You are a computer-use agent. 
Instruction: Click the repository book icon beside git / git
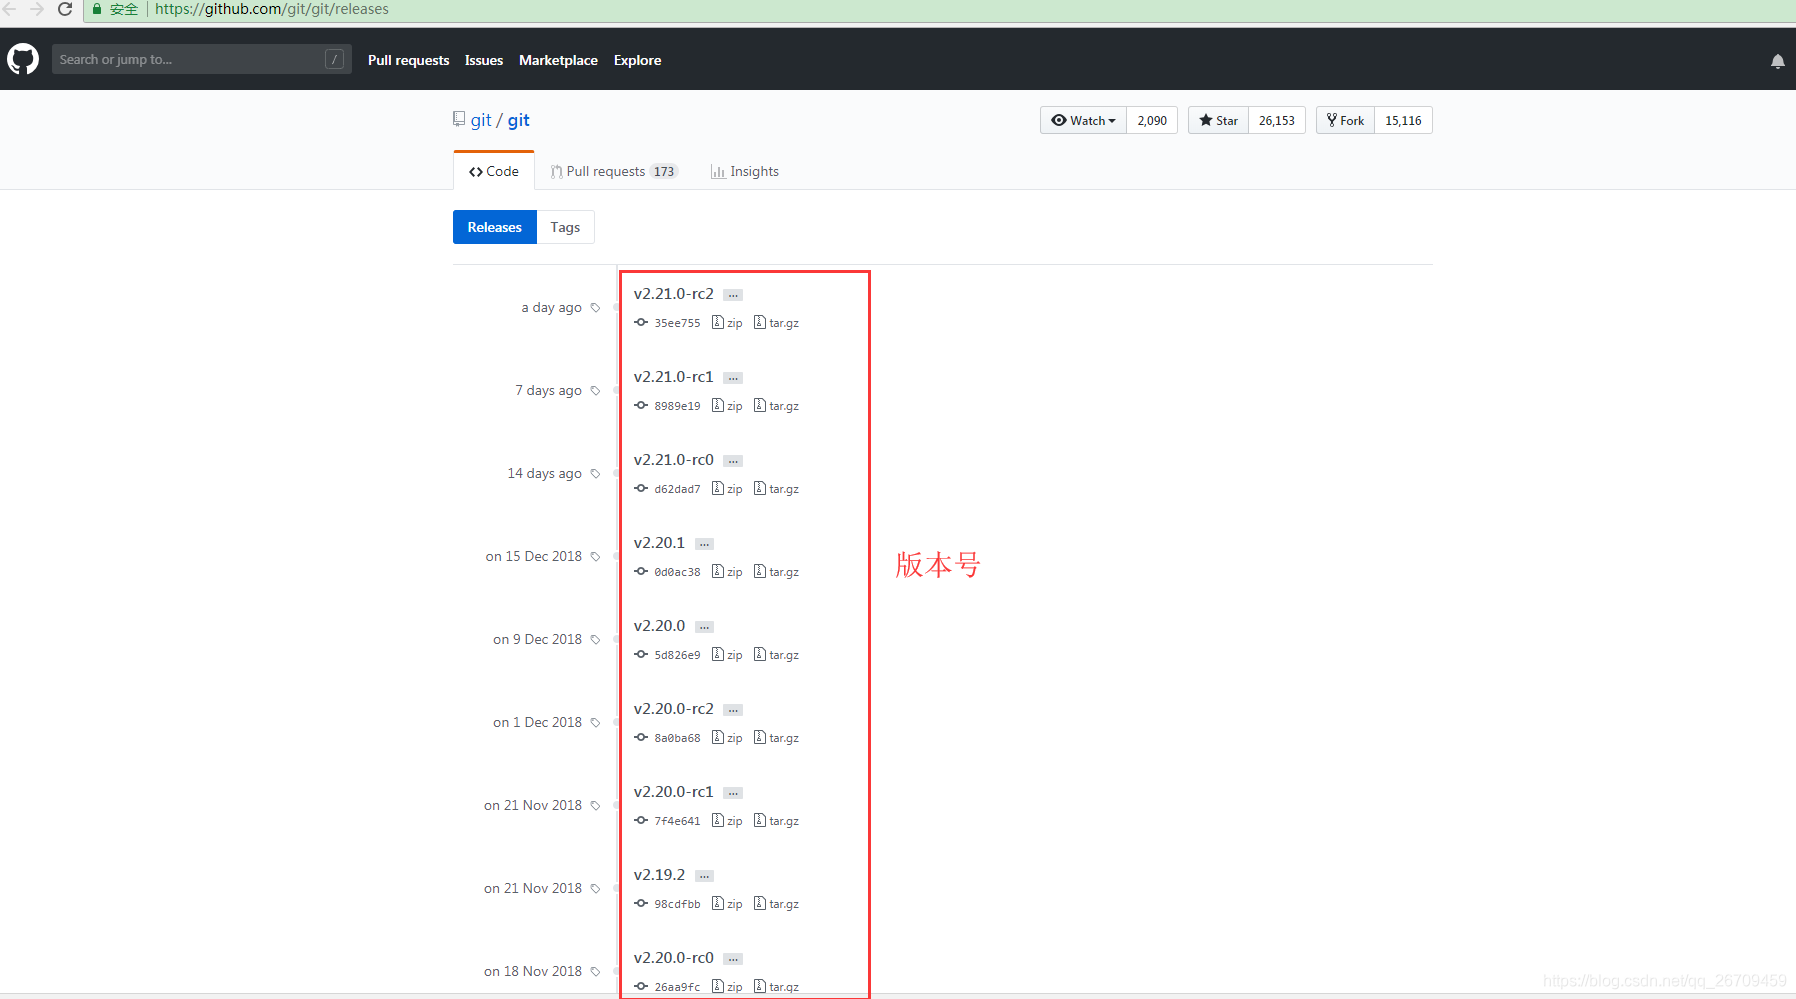coord(459,120)
